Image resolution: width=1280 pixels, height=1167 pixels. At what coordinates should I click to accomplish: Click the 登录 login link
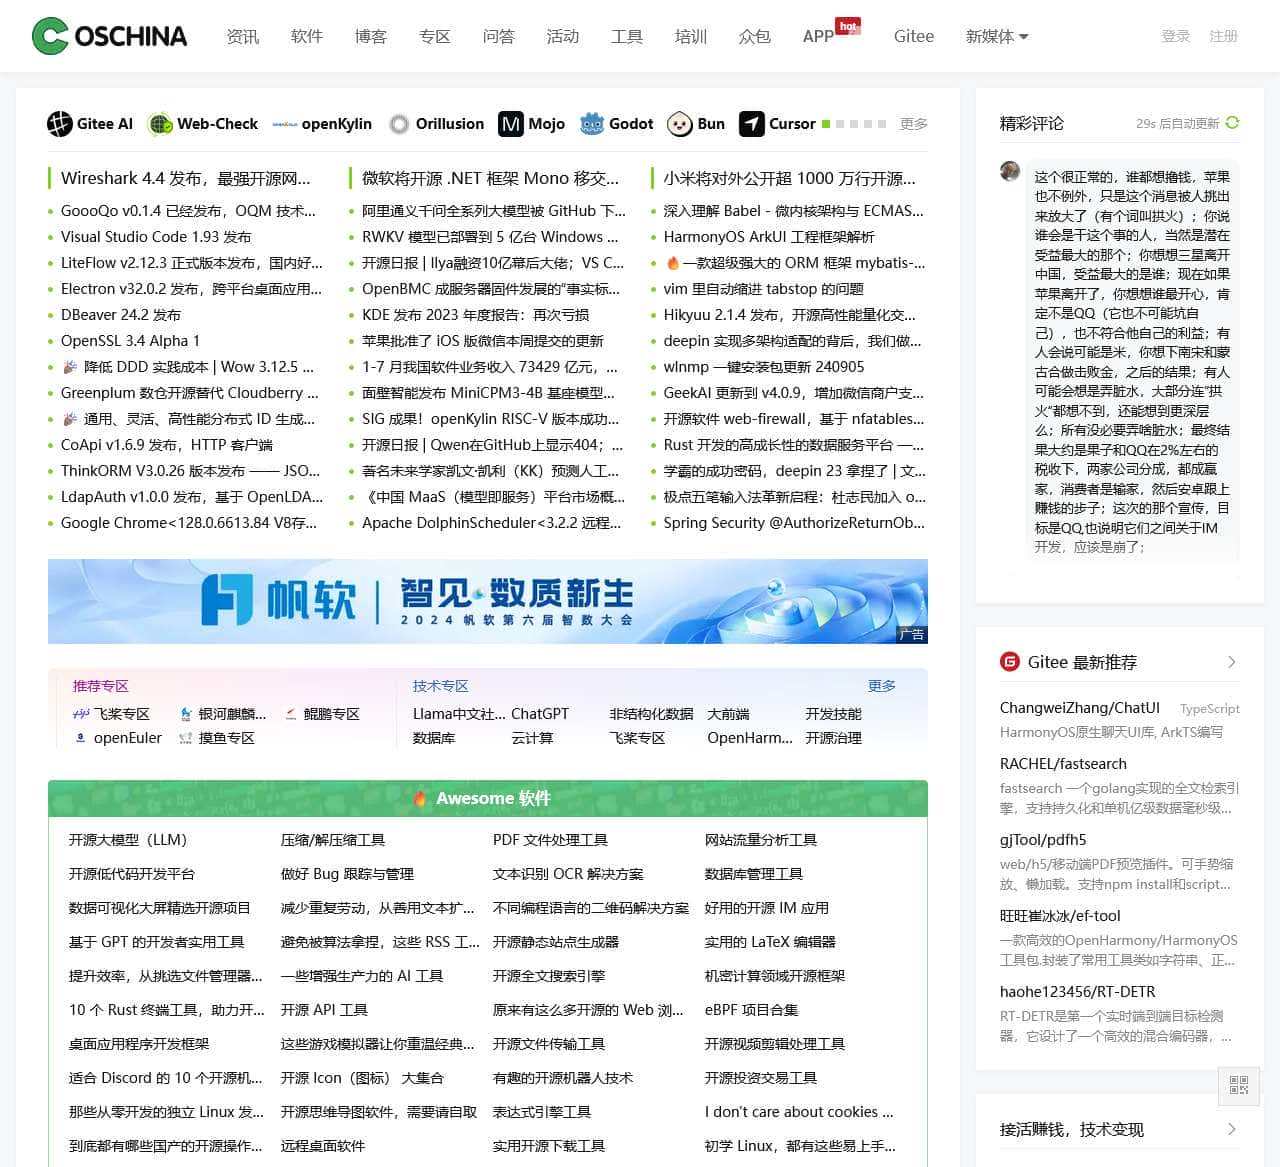pos(1175,36)
